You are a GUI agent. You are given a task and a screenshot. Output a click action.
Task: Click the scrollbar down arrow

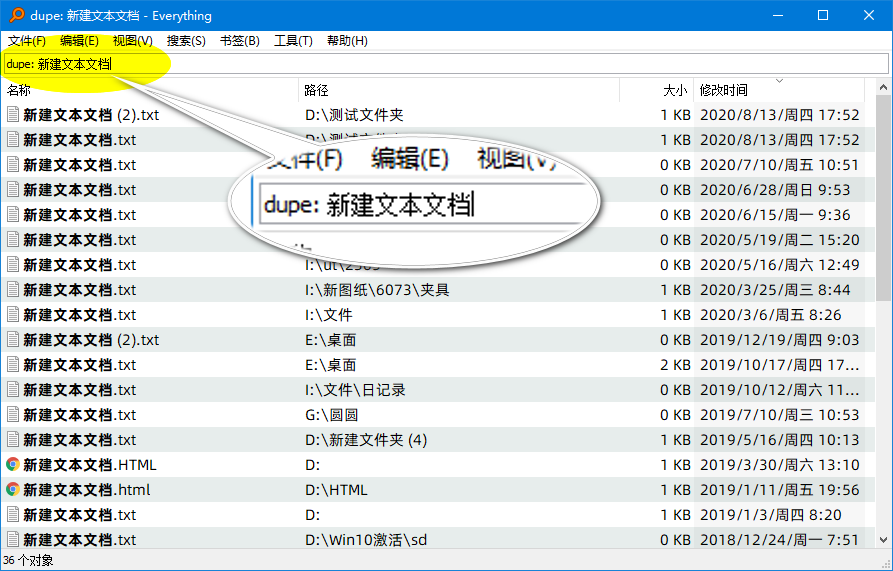click(883, 540)
